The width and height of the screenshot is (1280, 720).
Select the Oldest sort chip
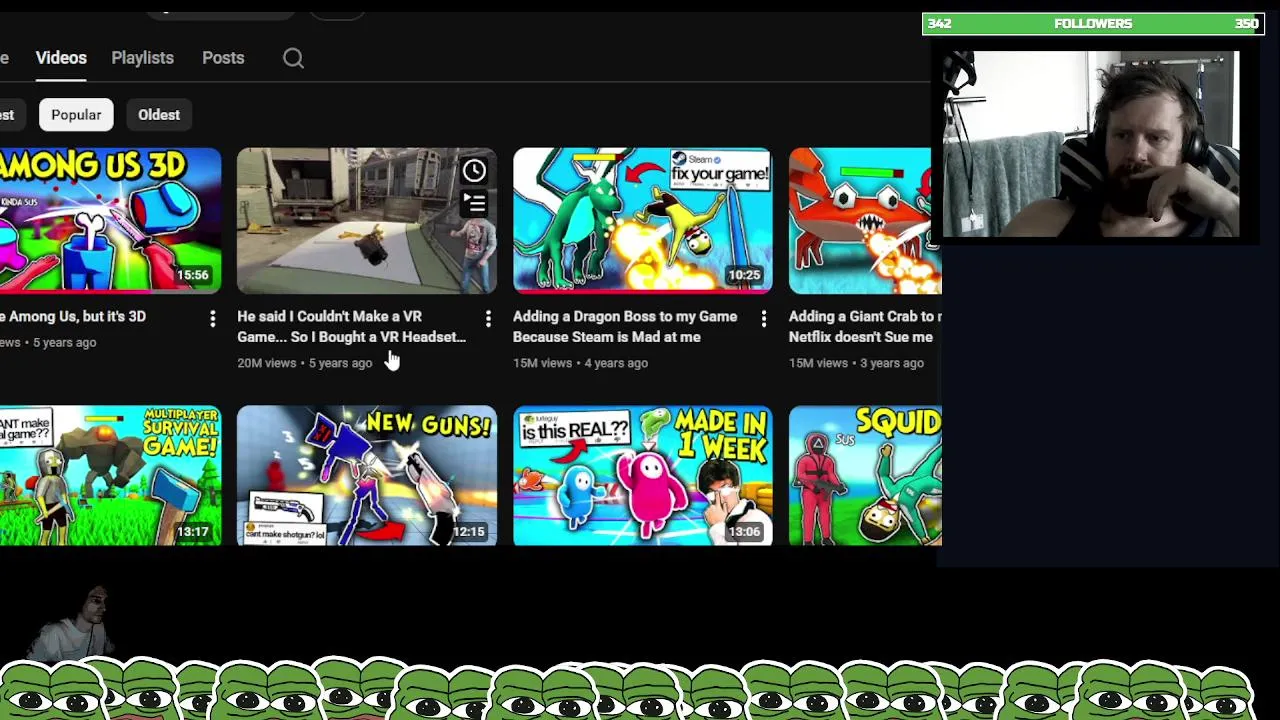coord(159,115)
